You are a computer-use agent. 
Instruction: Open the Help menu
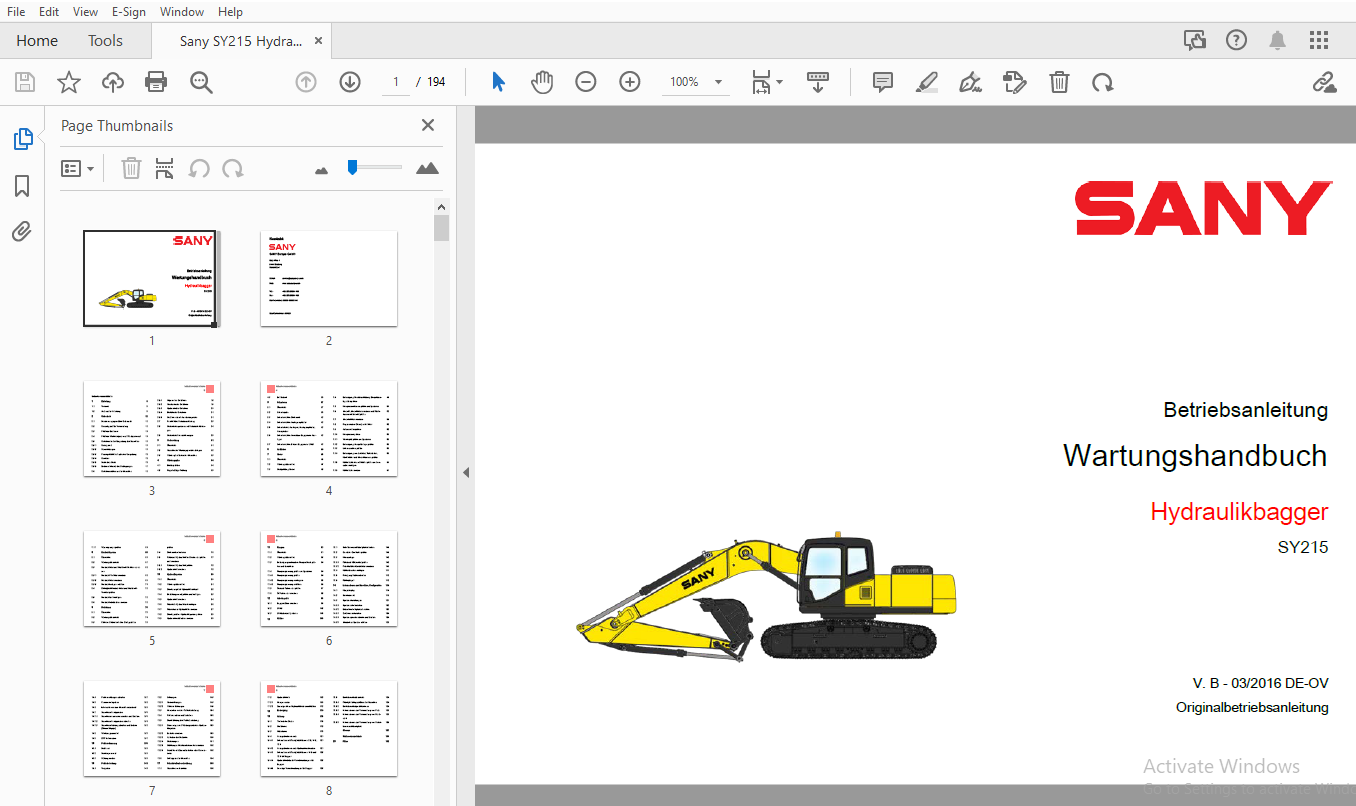[230, 11]
